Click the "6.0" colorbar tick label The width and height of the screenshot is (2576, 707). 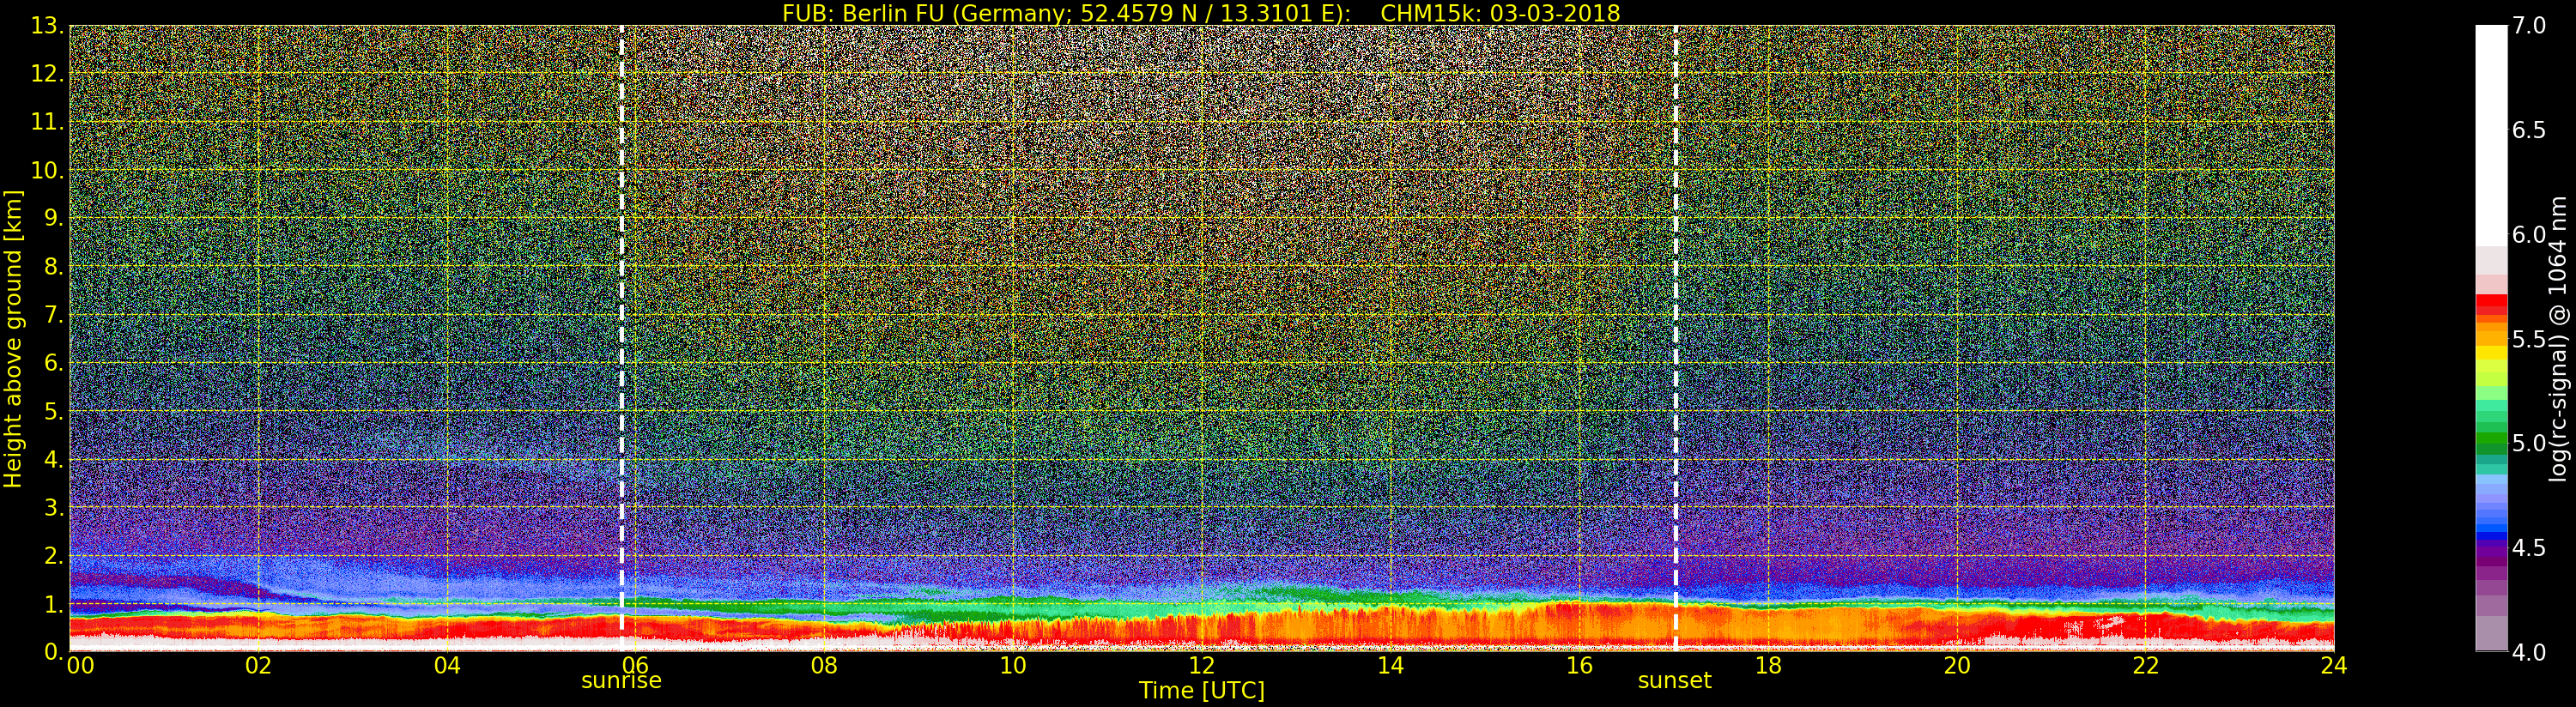click(x=2529, y=234)
